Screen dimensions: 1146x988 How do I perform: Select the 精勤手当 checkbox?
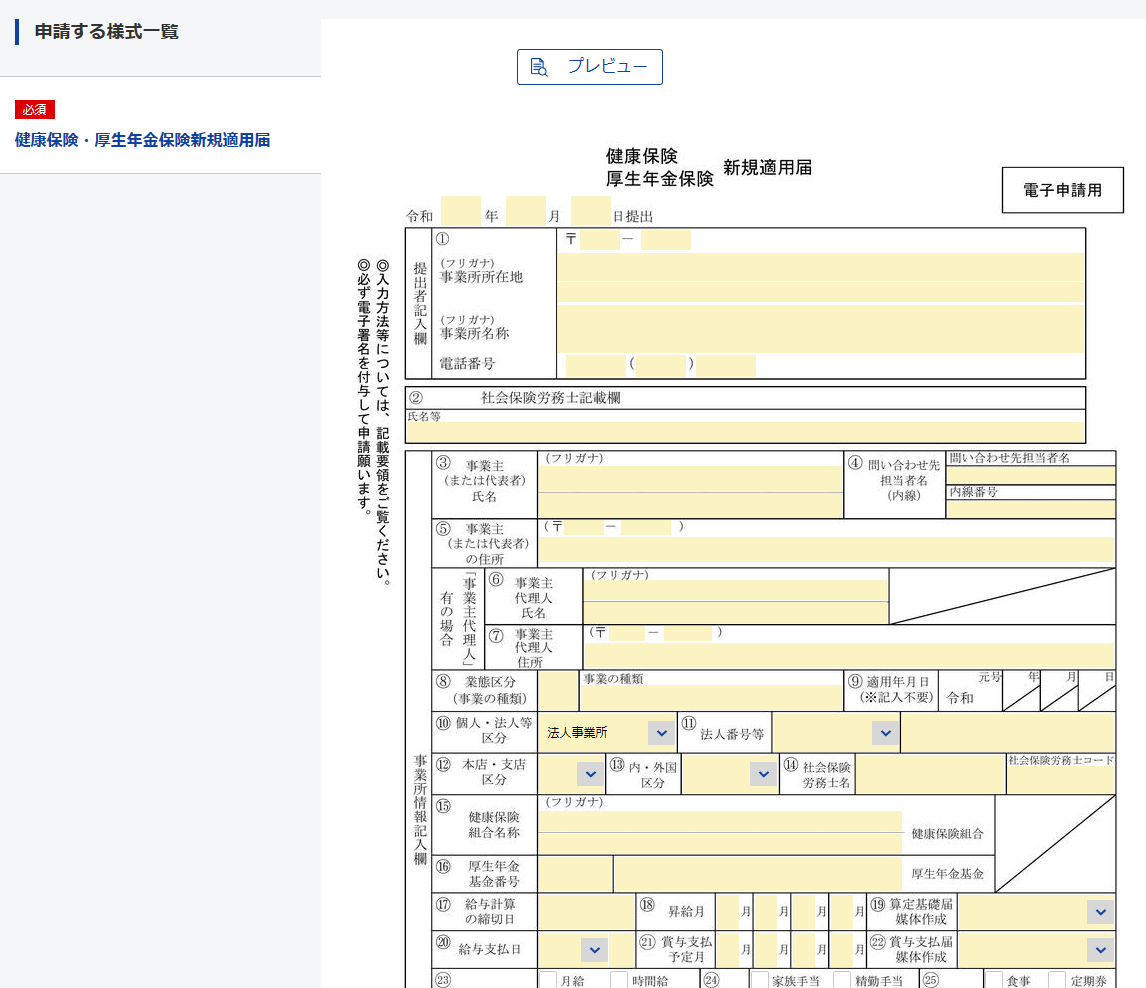pos(842,980)
